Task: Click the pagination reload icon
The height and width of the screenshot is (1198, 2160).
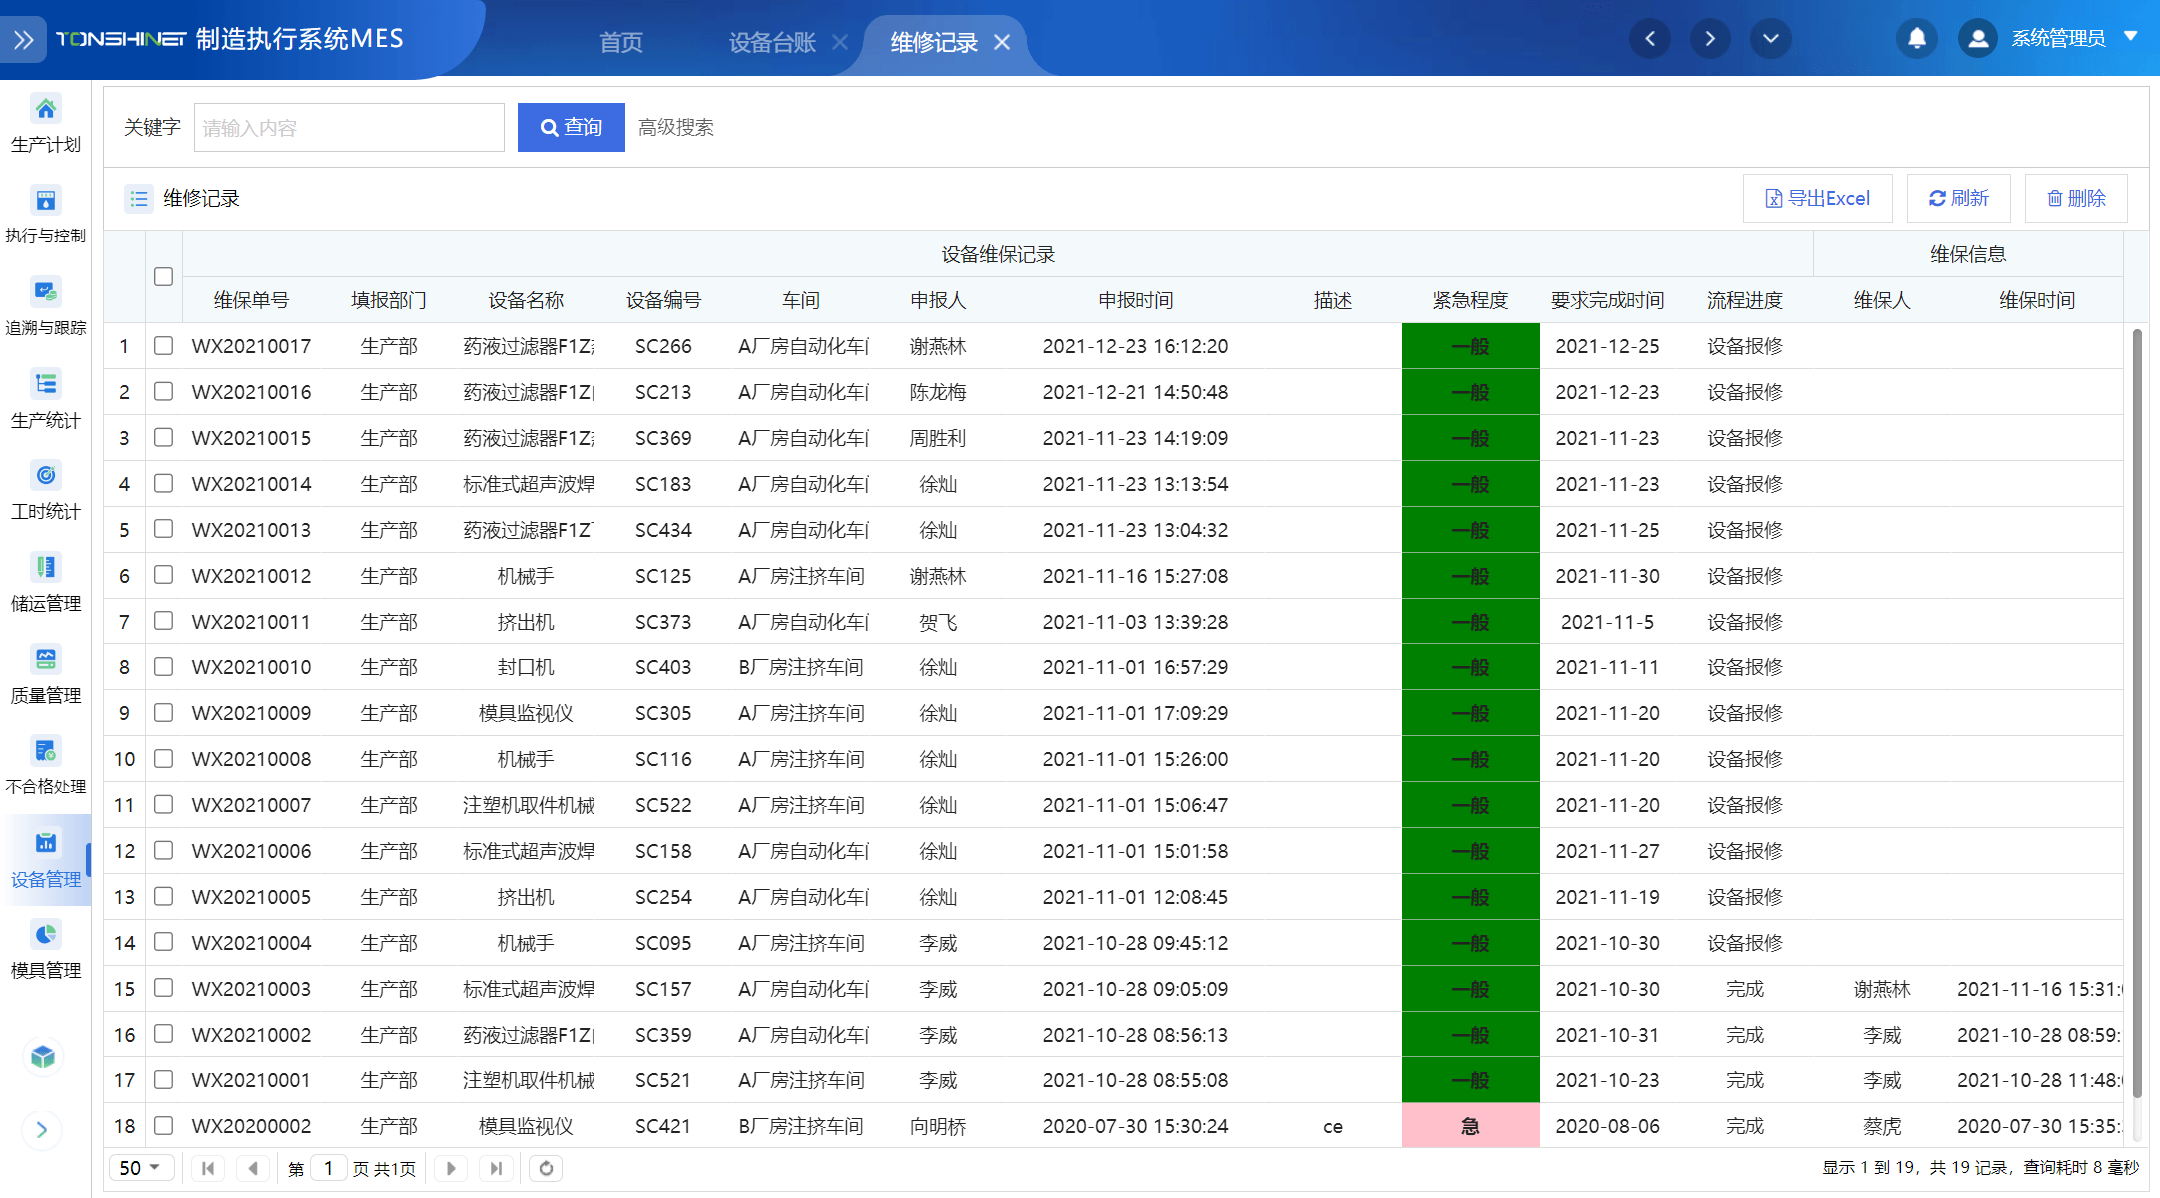Action: pyautogui.click(x=546, y=1168)
